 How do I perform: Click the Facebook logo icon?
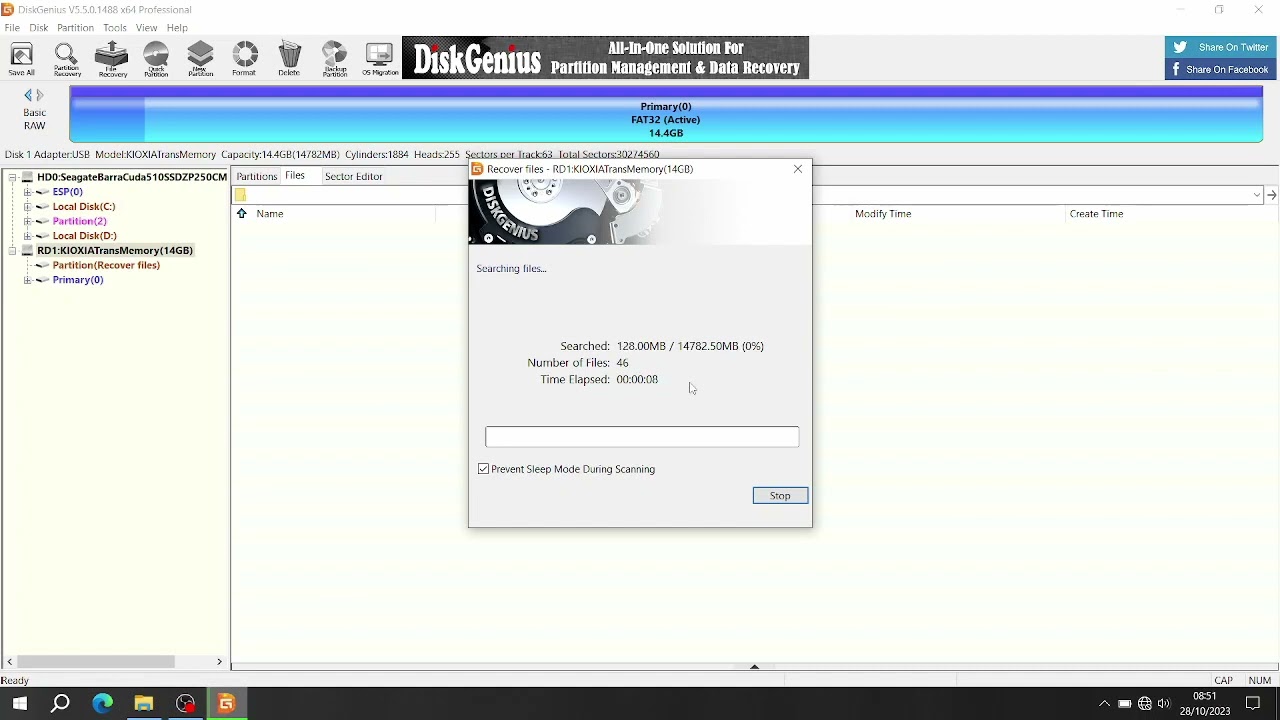pos(1178,69)
